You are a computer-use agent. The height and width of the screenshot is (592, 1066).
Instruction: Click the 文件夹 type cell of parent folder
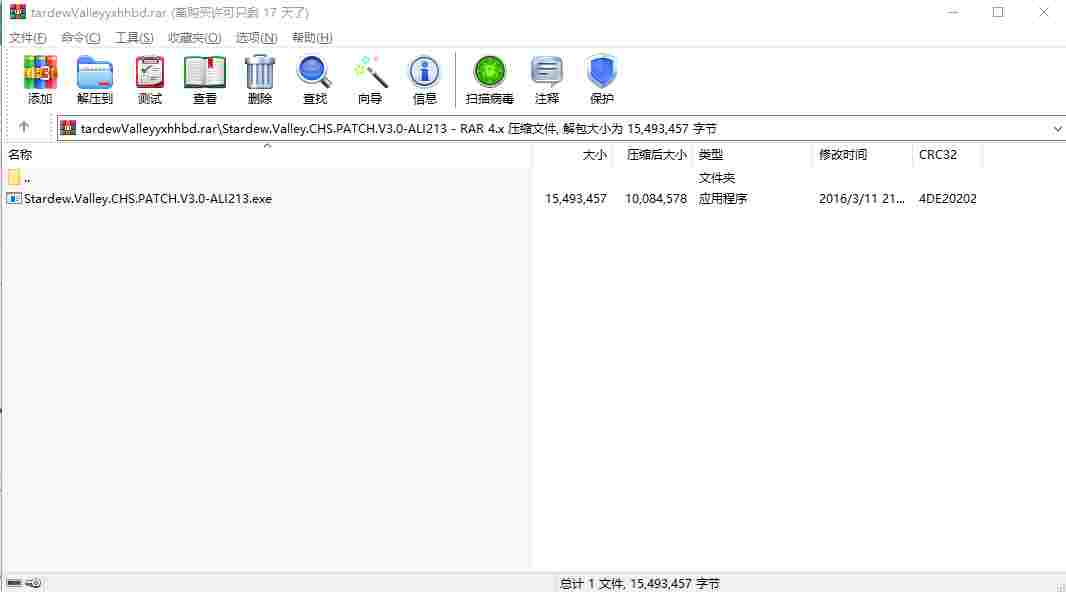click(x=717, y=178)
